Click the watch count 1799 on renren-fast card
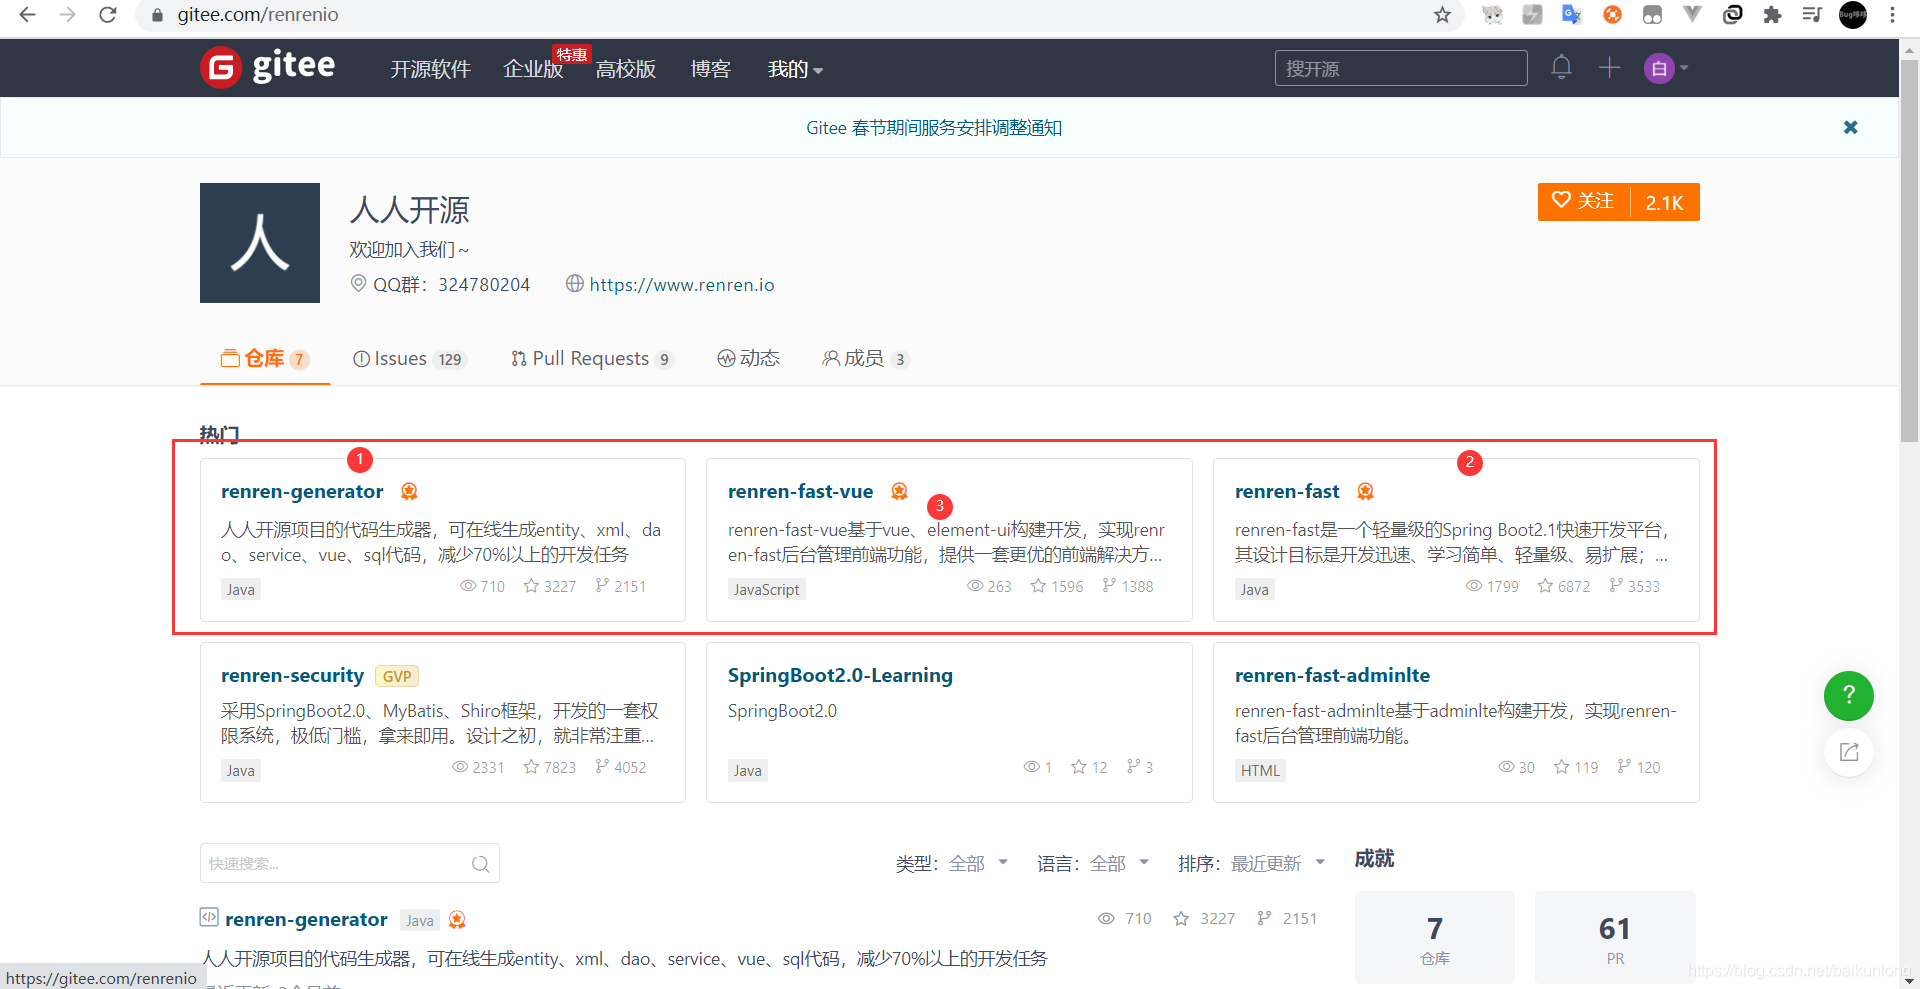The width and height of the screenshot is (1920, 989). click(1492, 586)
